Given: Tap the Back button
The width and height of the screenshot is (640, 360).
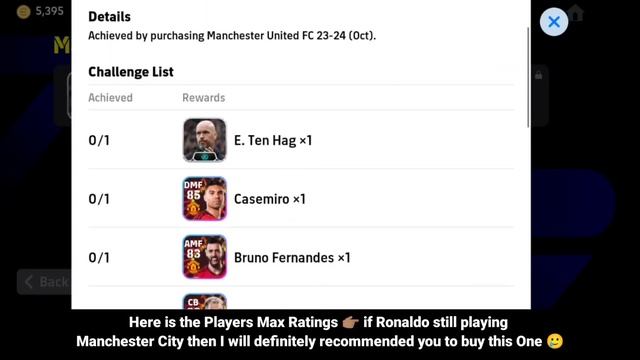Looking at the screenshot, I should click(44, 282).
